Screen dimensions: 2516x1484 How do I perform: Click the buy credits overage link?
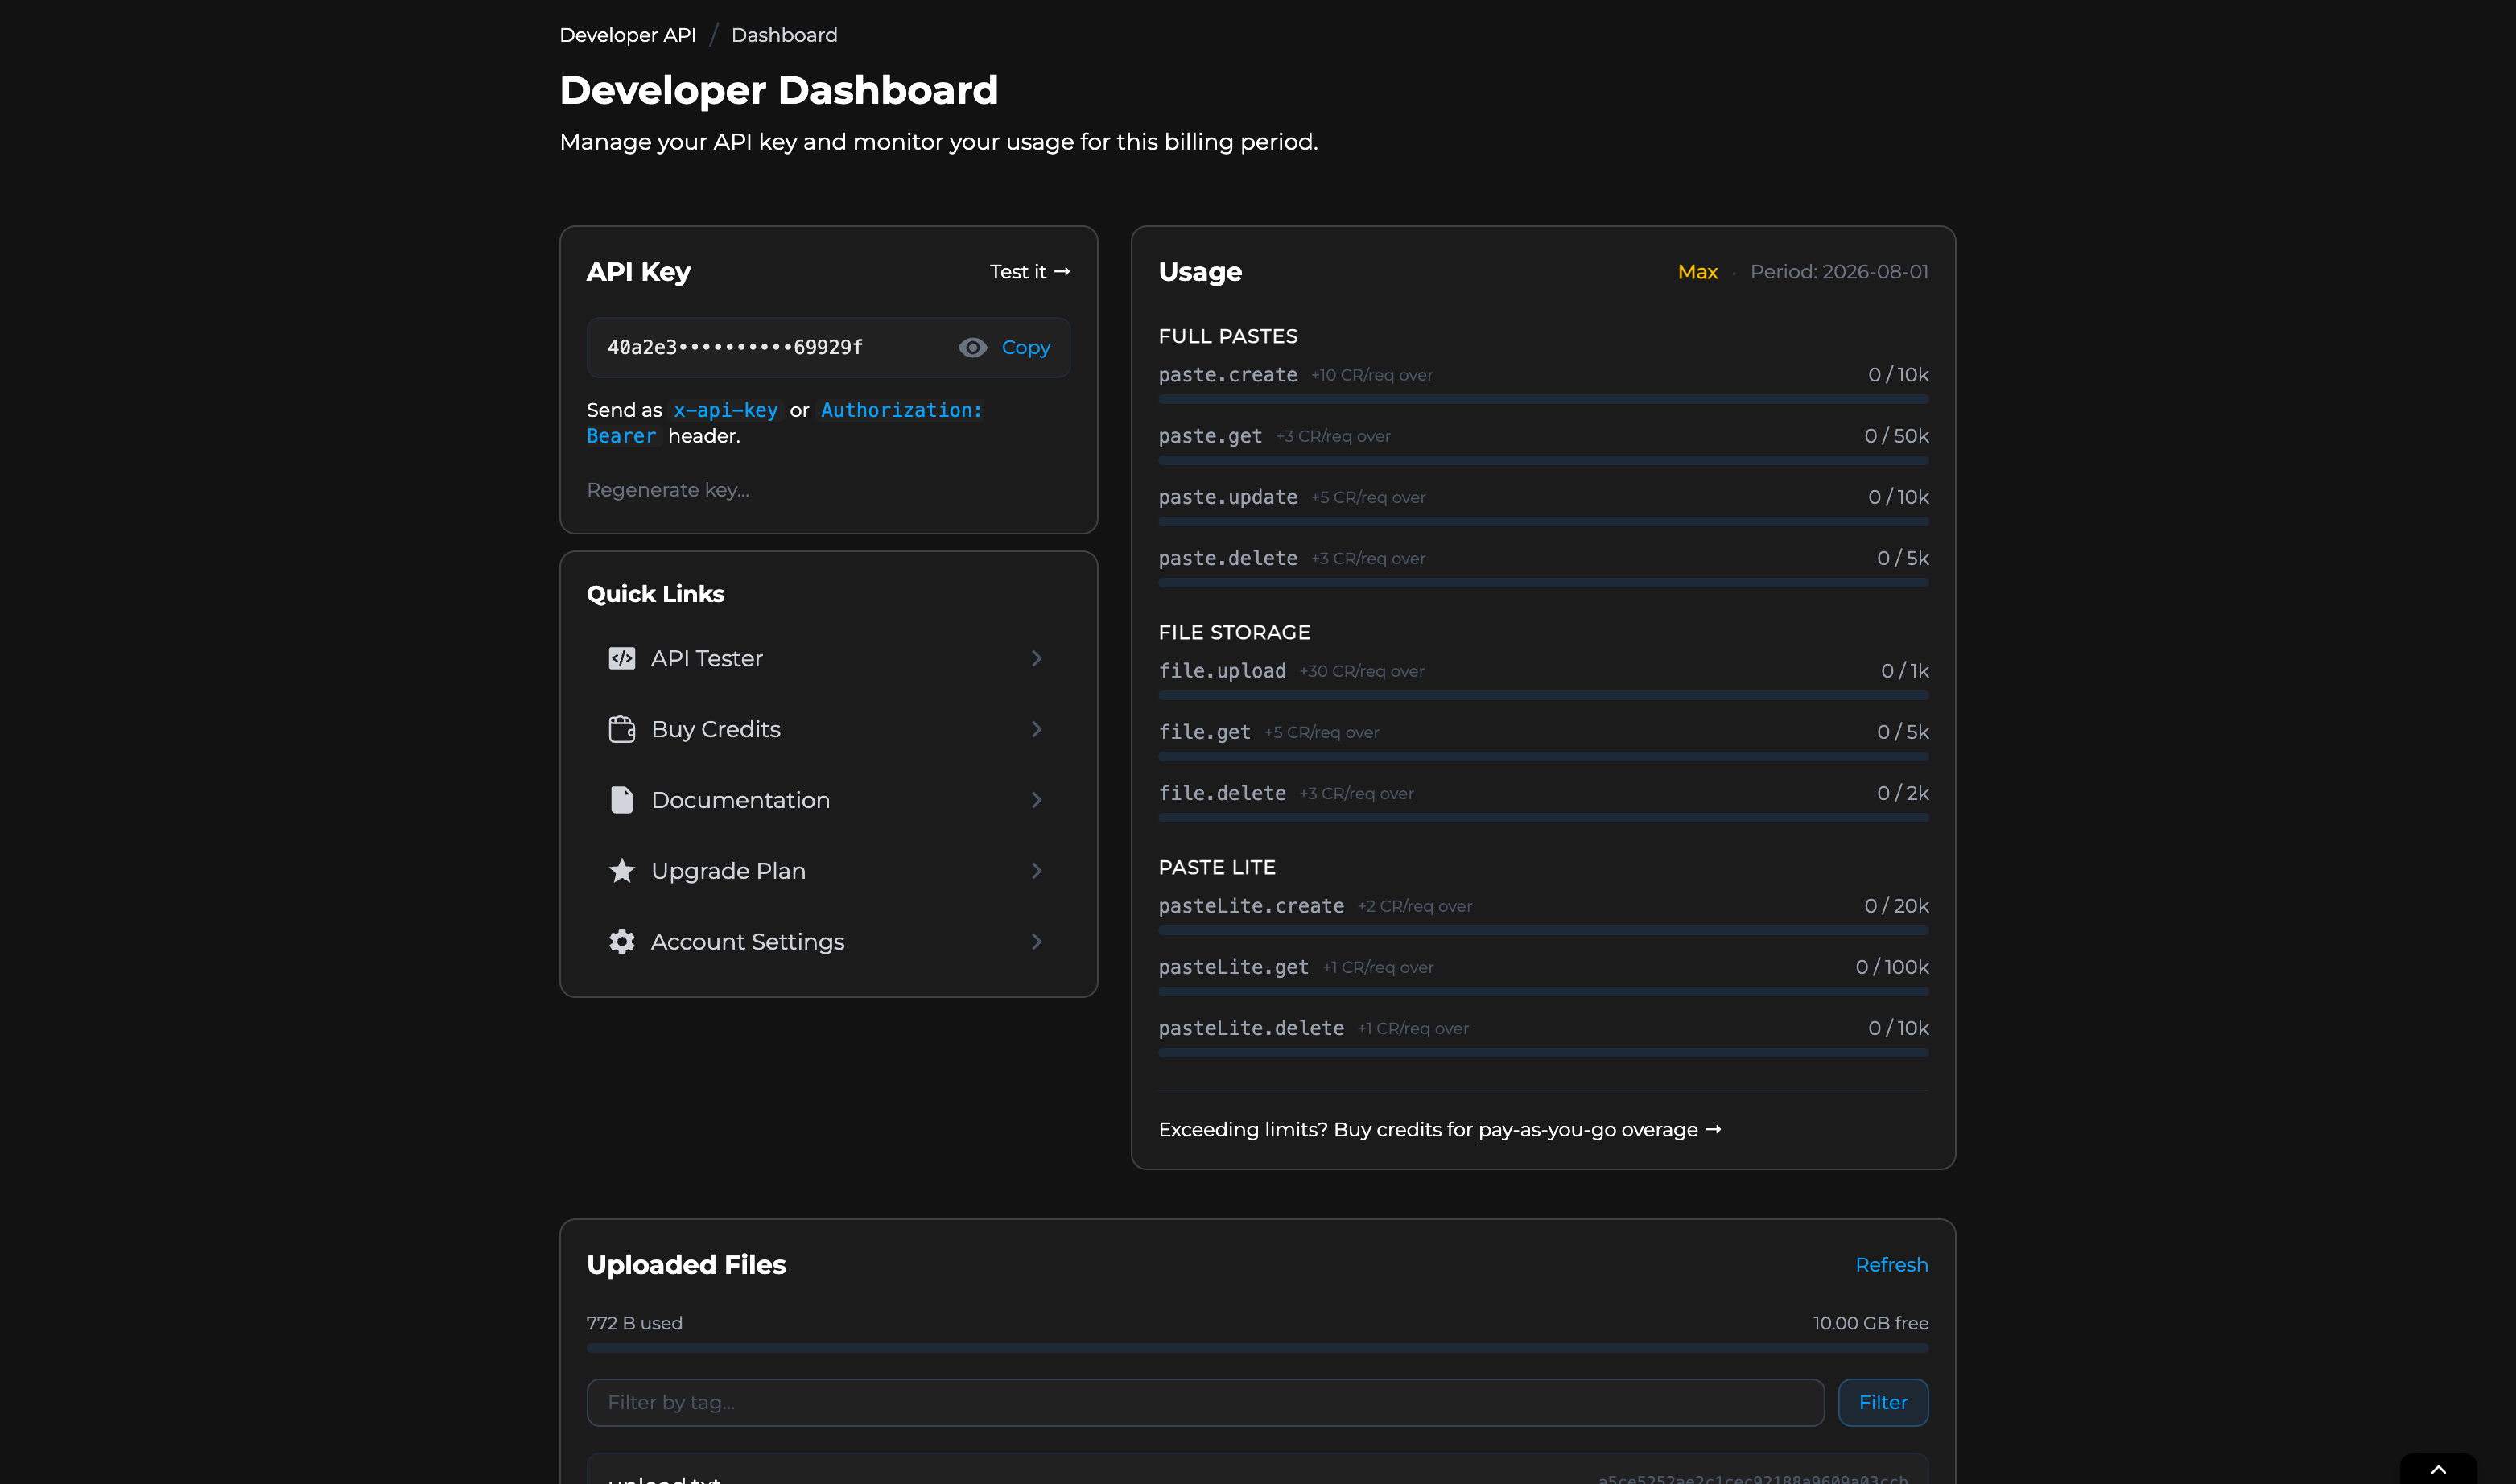pos(1439,1130)
